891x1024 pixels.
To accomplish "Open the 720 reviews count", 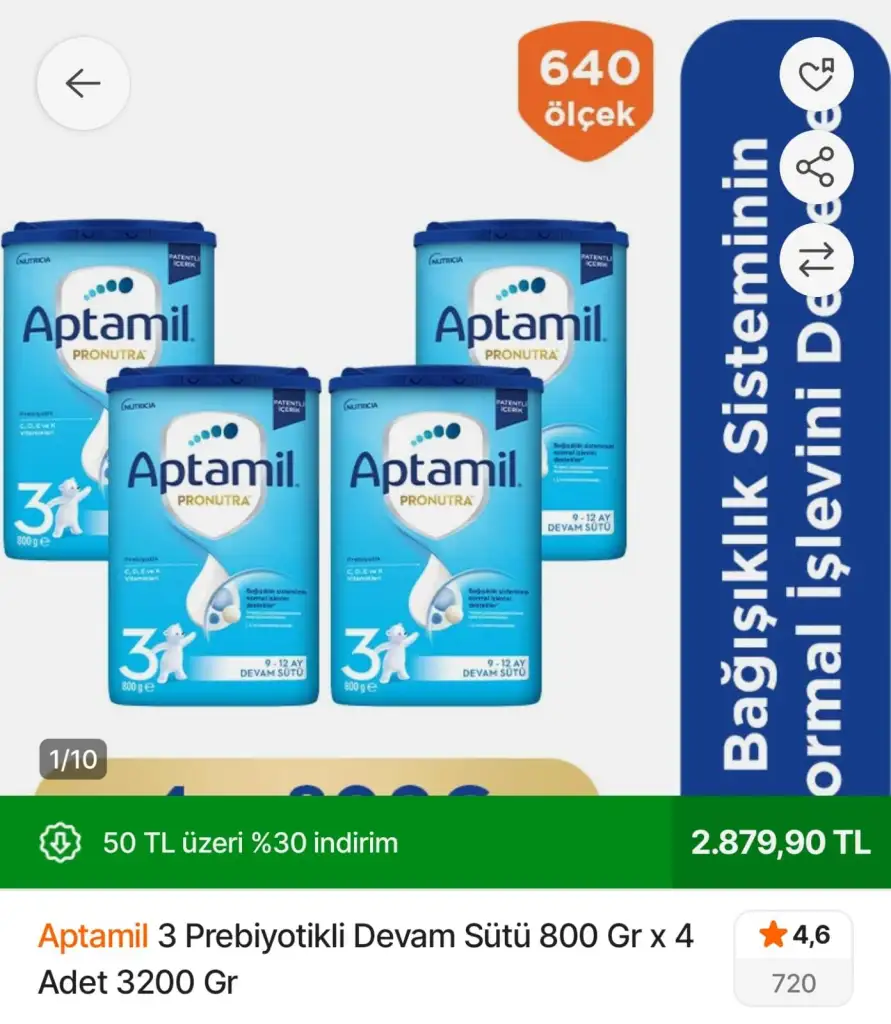I will 794,983.
